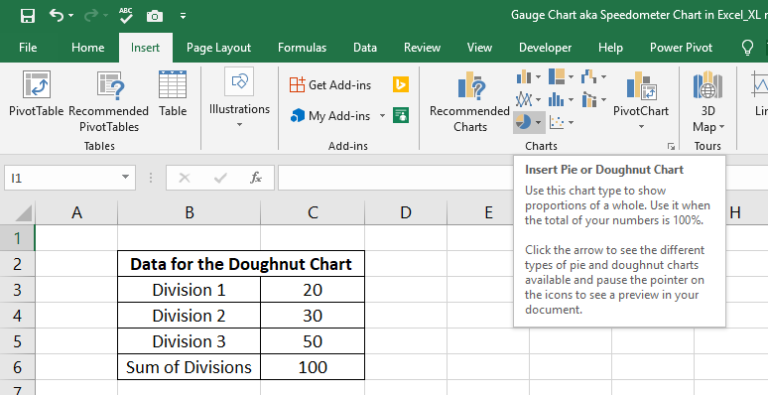The height and width of the screenshot is (395, 768).
Task: Switch to the Home tab
Action: pos(88,48)
